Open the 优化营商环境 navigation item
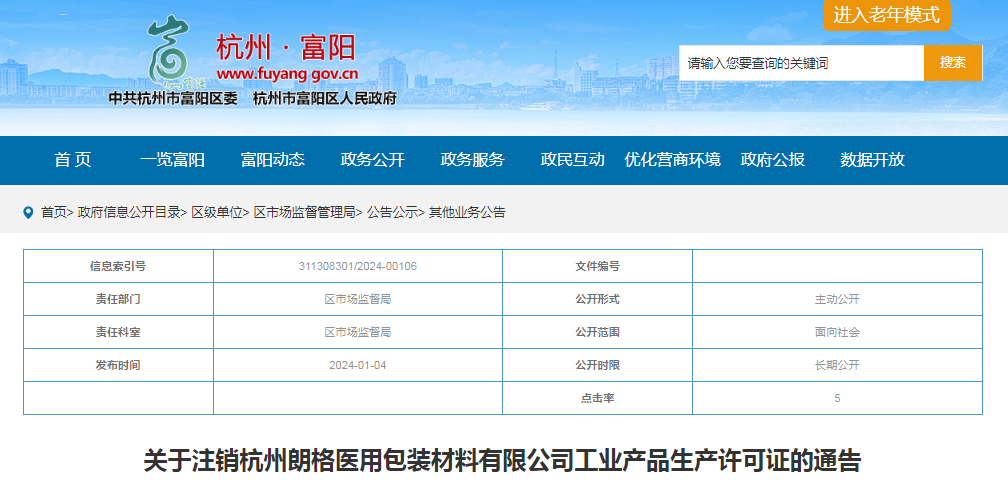Image resolution: width=1008 pixels, height=489 pixels. [672, 160]
